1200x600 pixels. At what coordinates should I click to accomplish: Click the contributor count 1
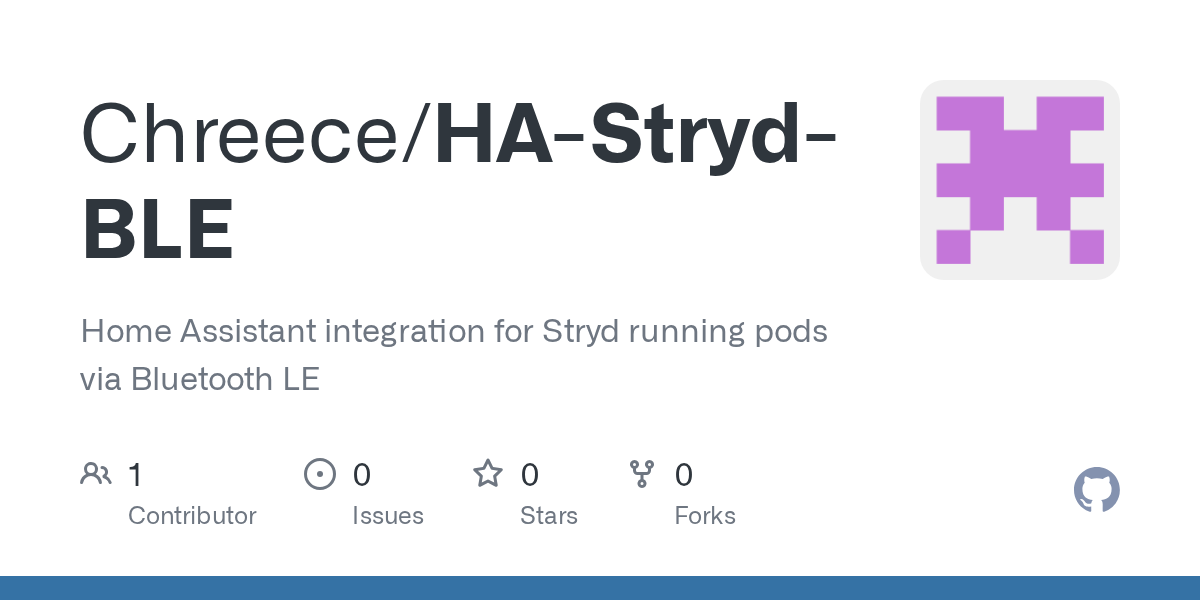135,474
